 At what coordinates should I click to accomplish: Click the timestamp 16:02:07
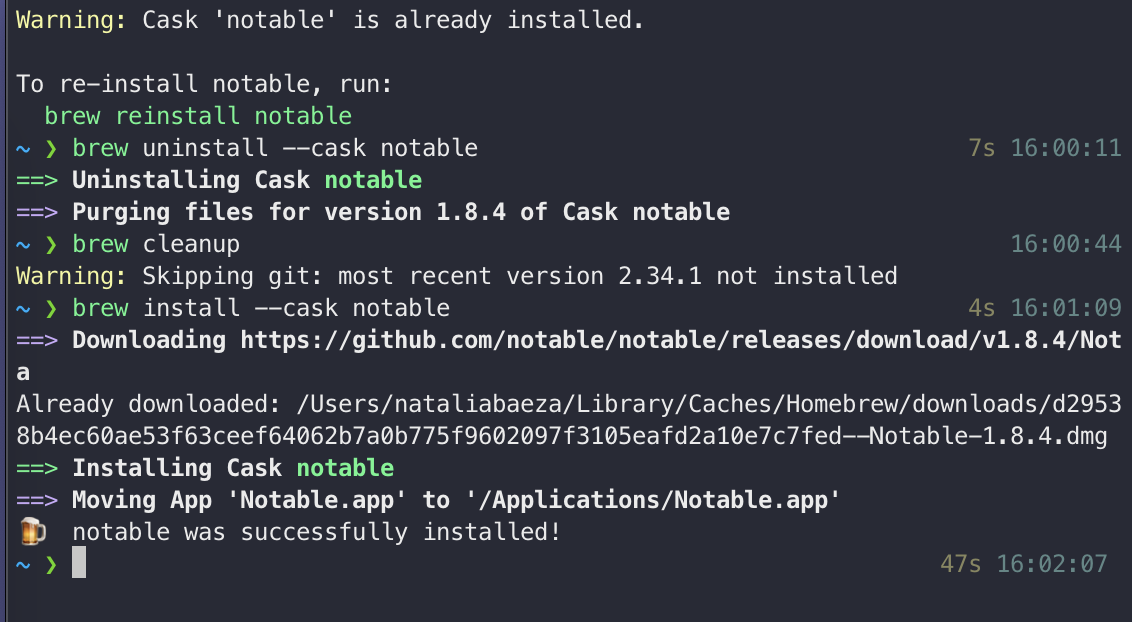pyautogui.click(x=1052, y=564)
